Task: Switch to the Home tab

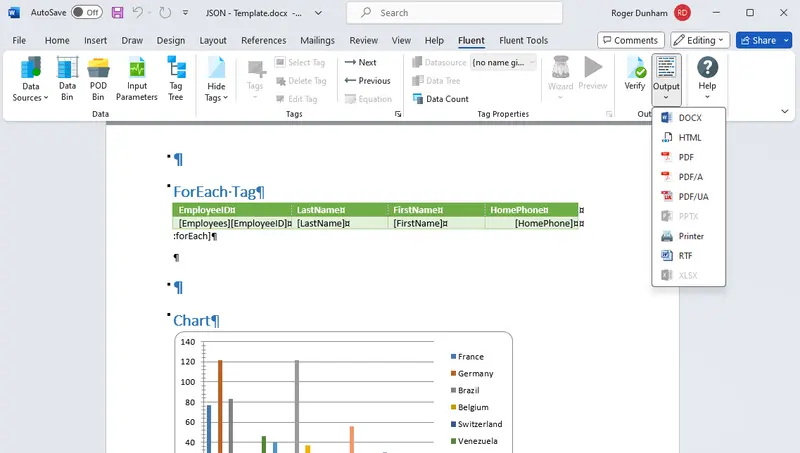Action: (x=57, y=40)
